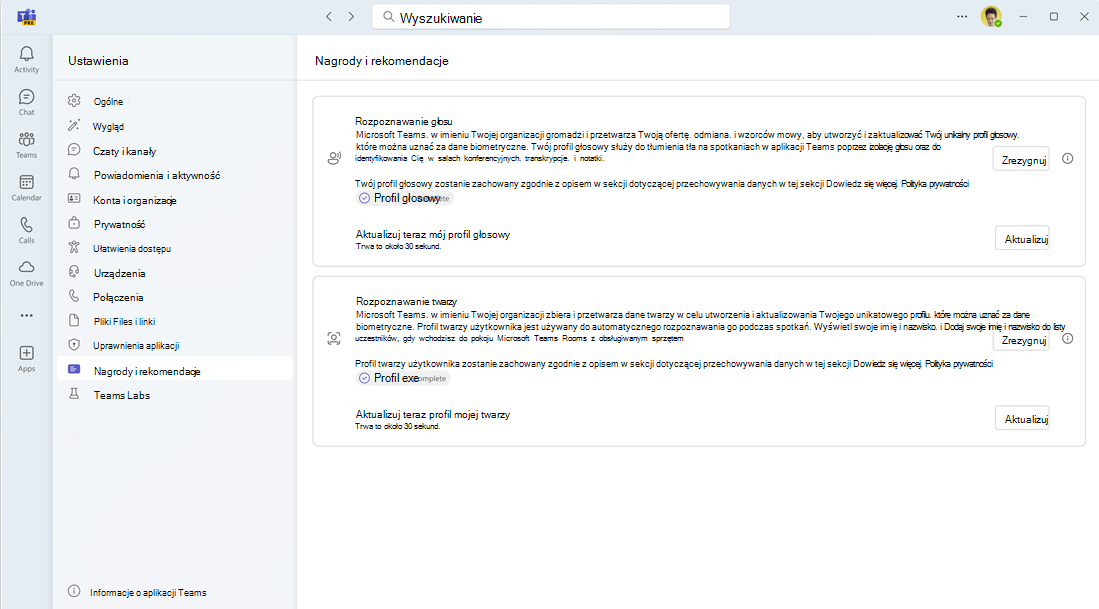Click the lock icon beside Prywatność

tap(74, 224)
